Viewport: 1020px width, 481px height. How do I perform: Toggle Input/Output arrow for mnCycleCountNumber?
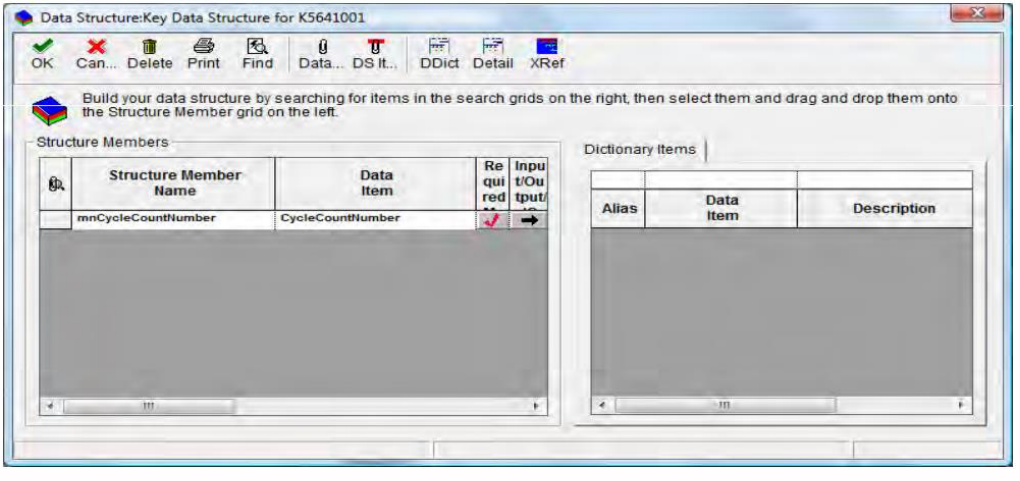[x=528, y=220]
